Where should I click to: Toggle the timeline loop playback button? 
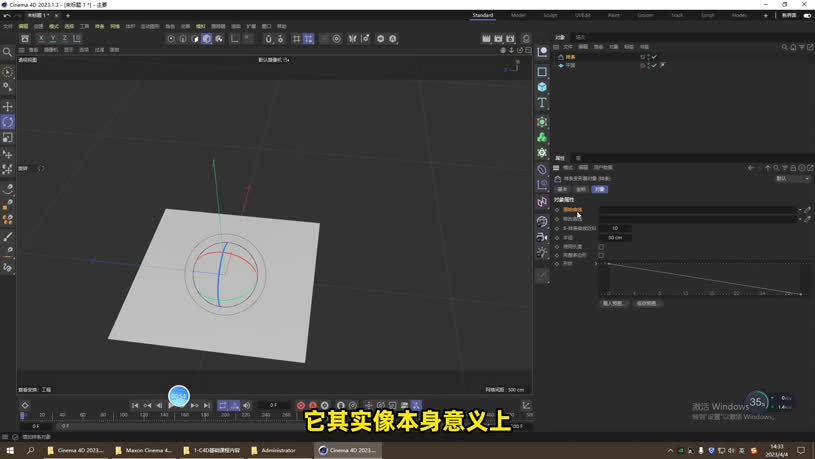click(x=223, y=405)
